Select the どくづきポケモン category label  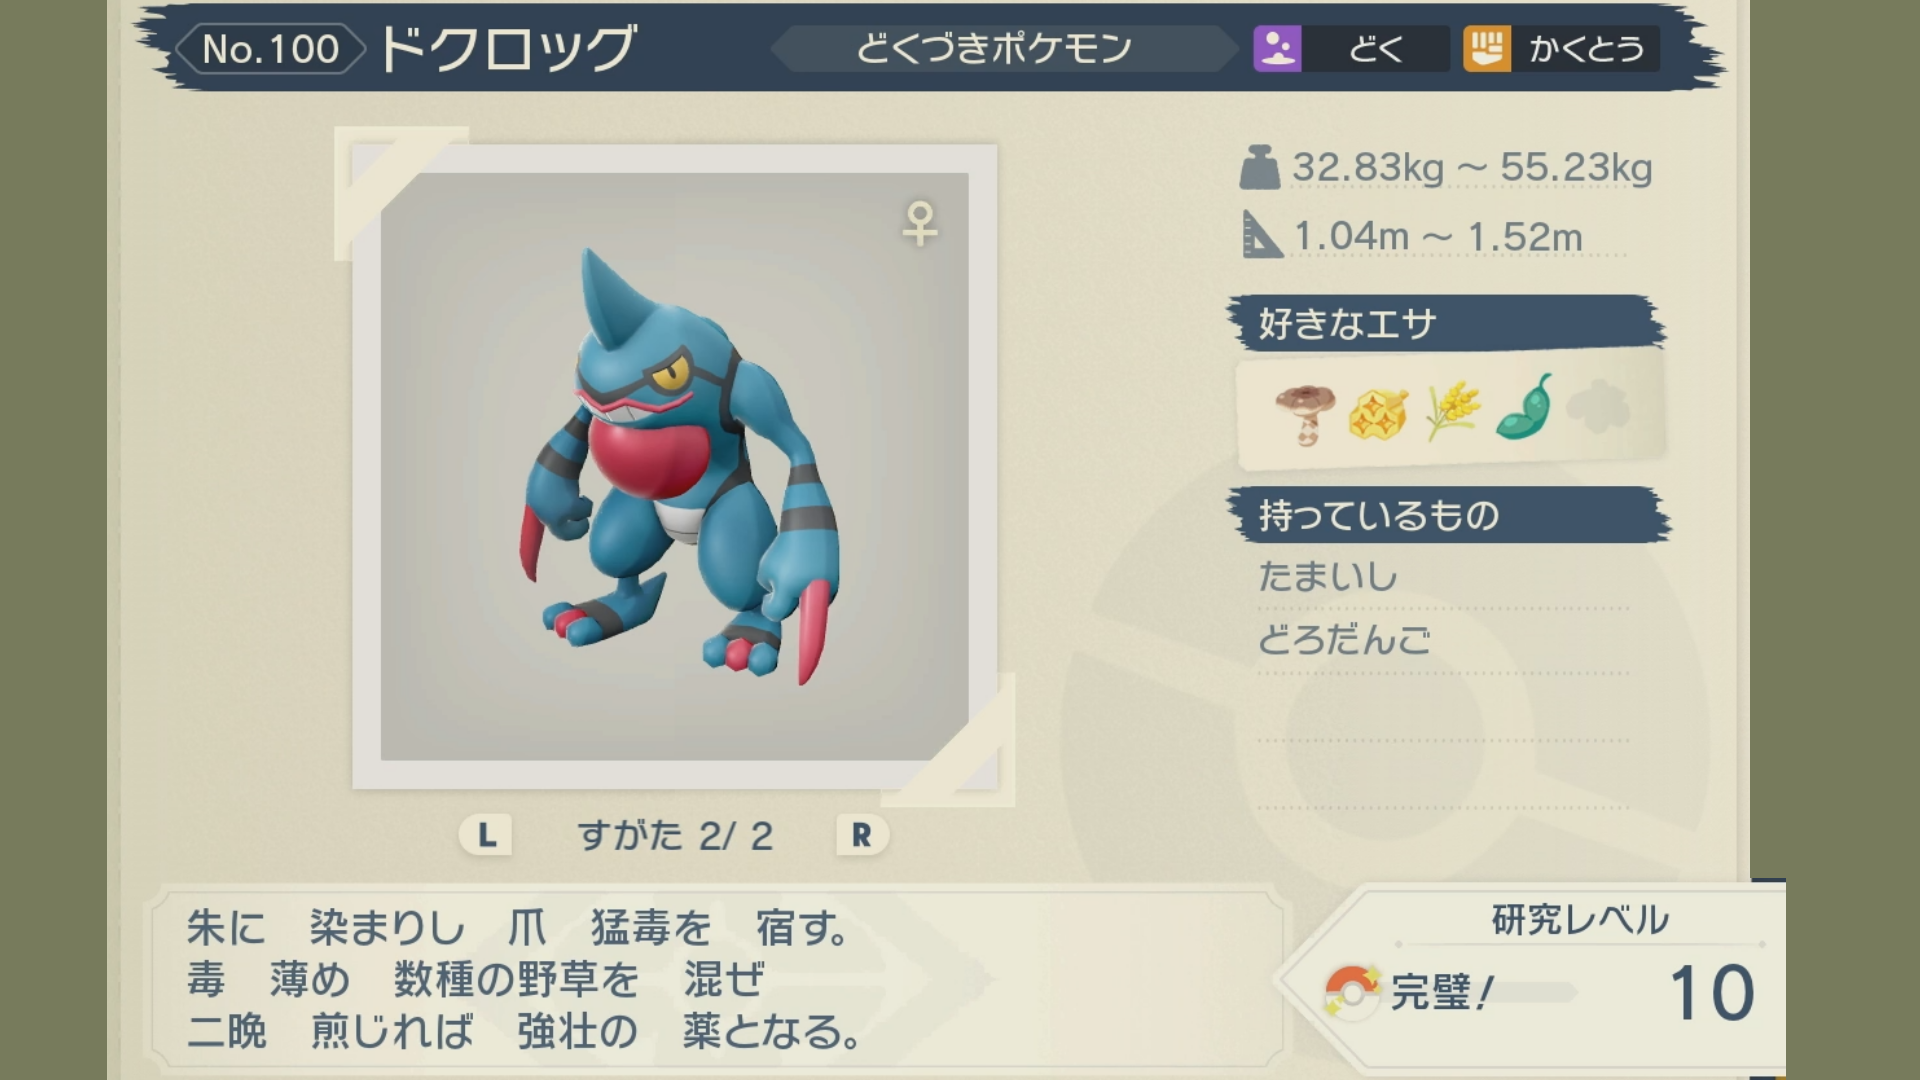click(x=993, y=48)
